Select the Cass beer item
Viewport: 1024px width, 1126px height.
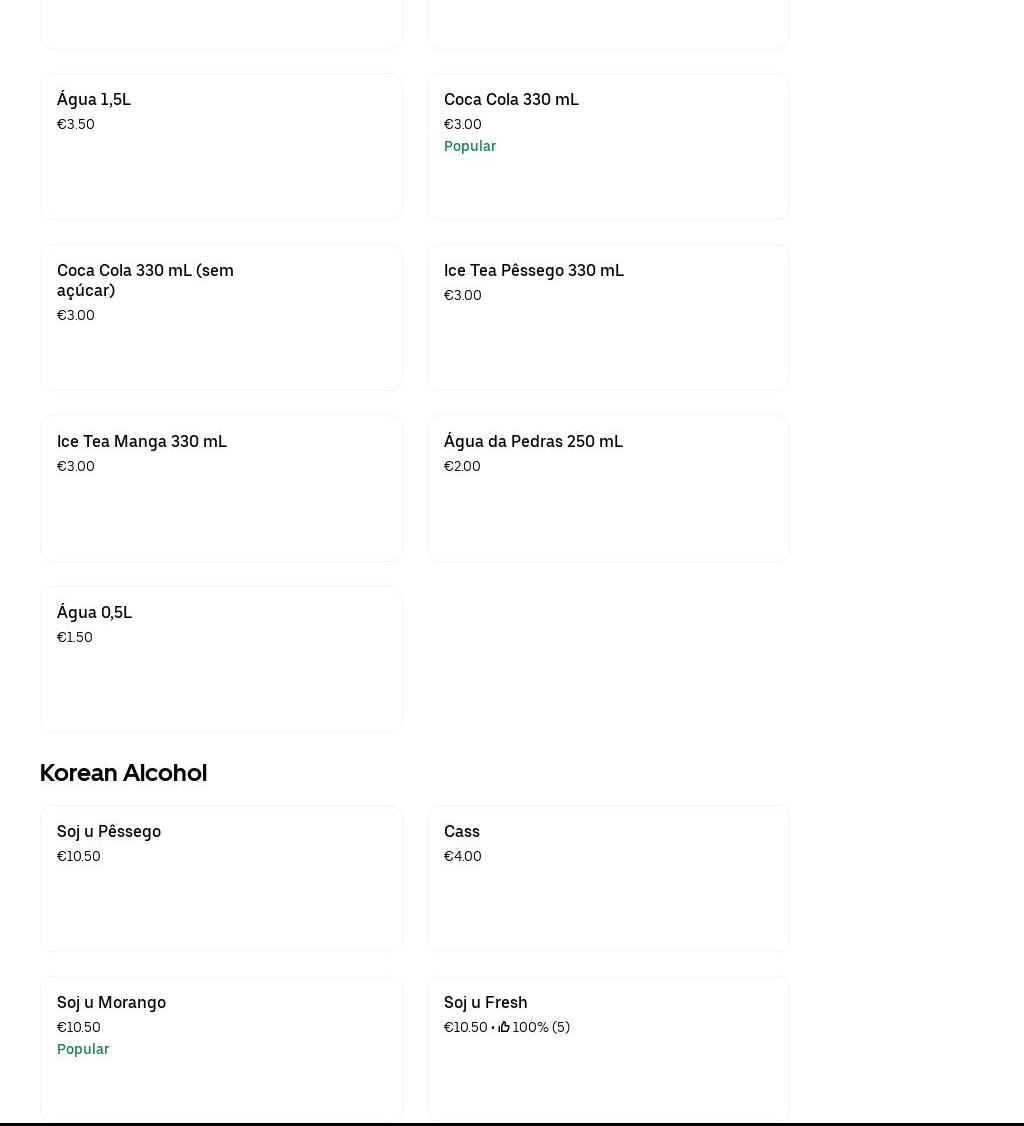[608, 878]
